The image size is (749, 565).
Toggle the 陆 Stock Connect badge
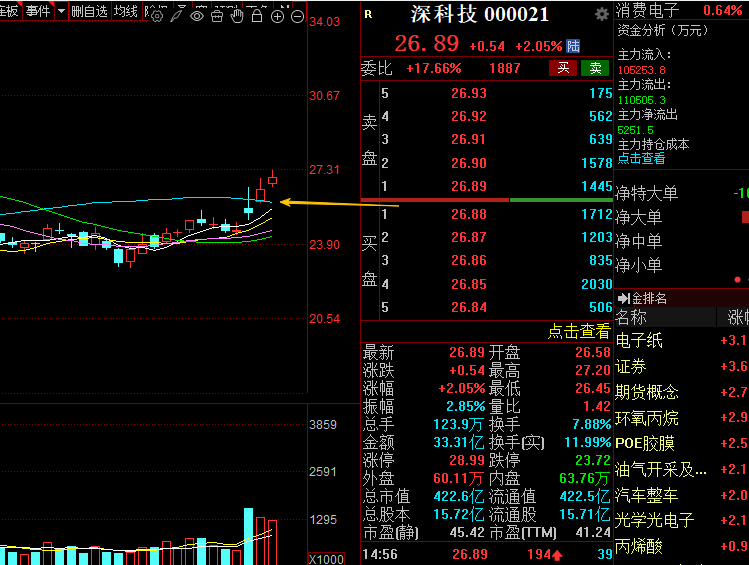pos(573,45)
